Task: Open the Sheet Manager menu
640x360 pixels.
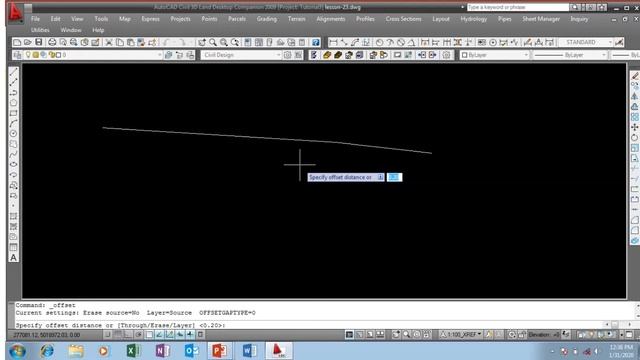Action: coord(541,19)
